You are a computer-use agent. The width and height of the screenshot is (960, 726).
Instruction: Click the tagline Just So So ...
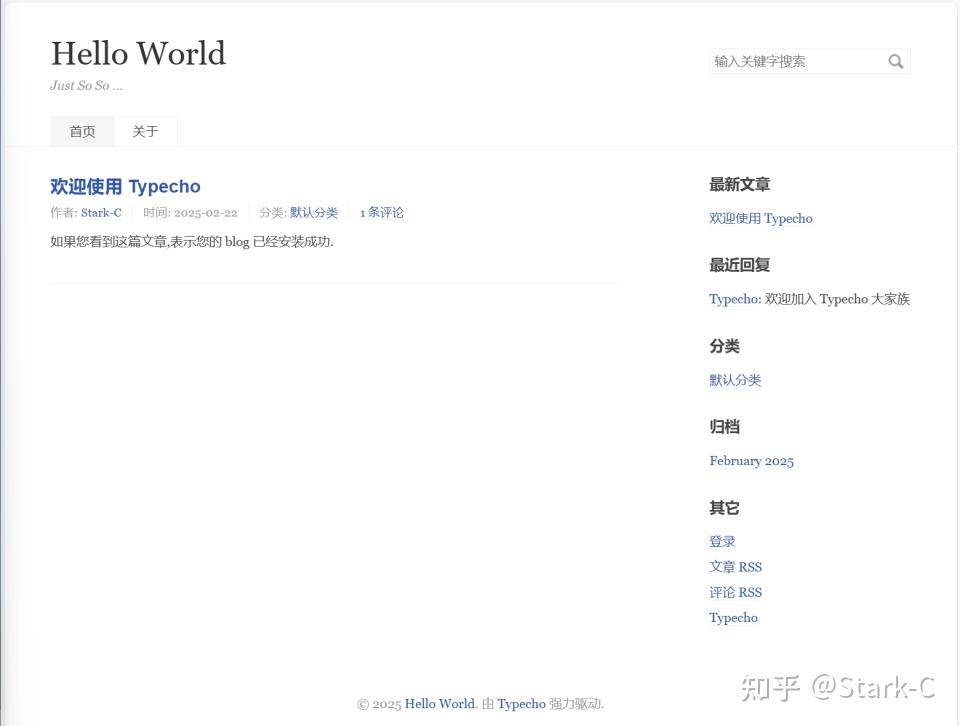[86, 86]
